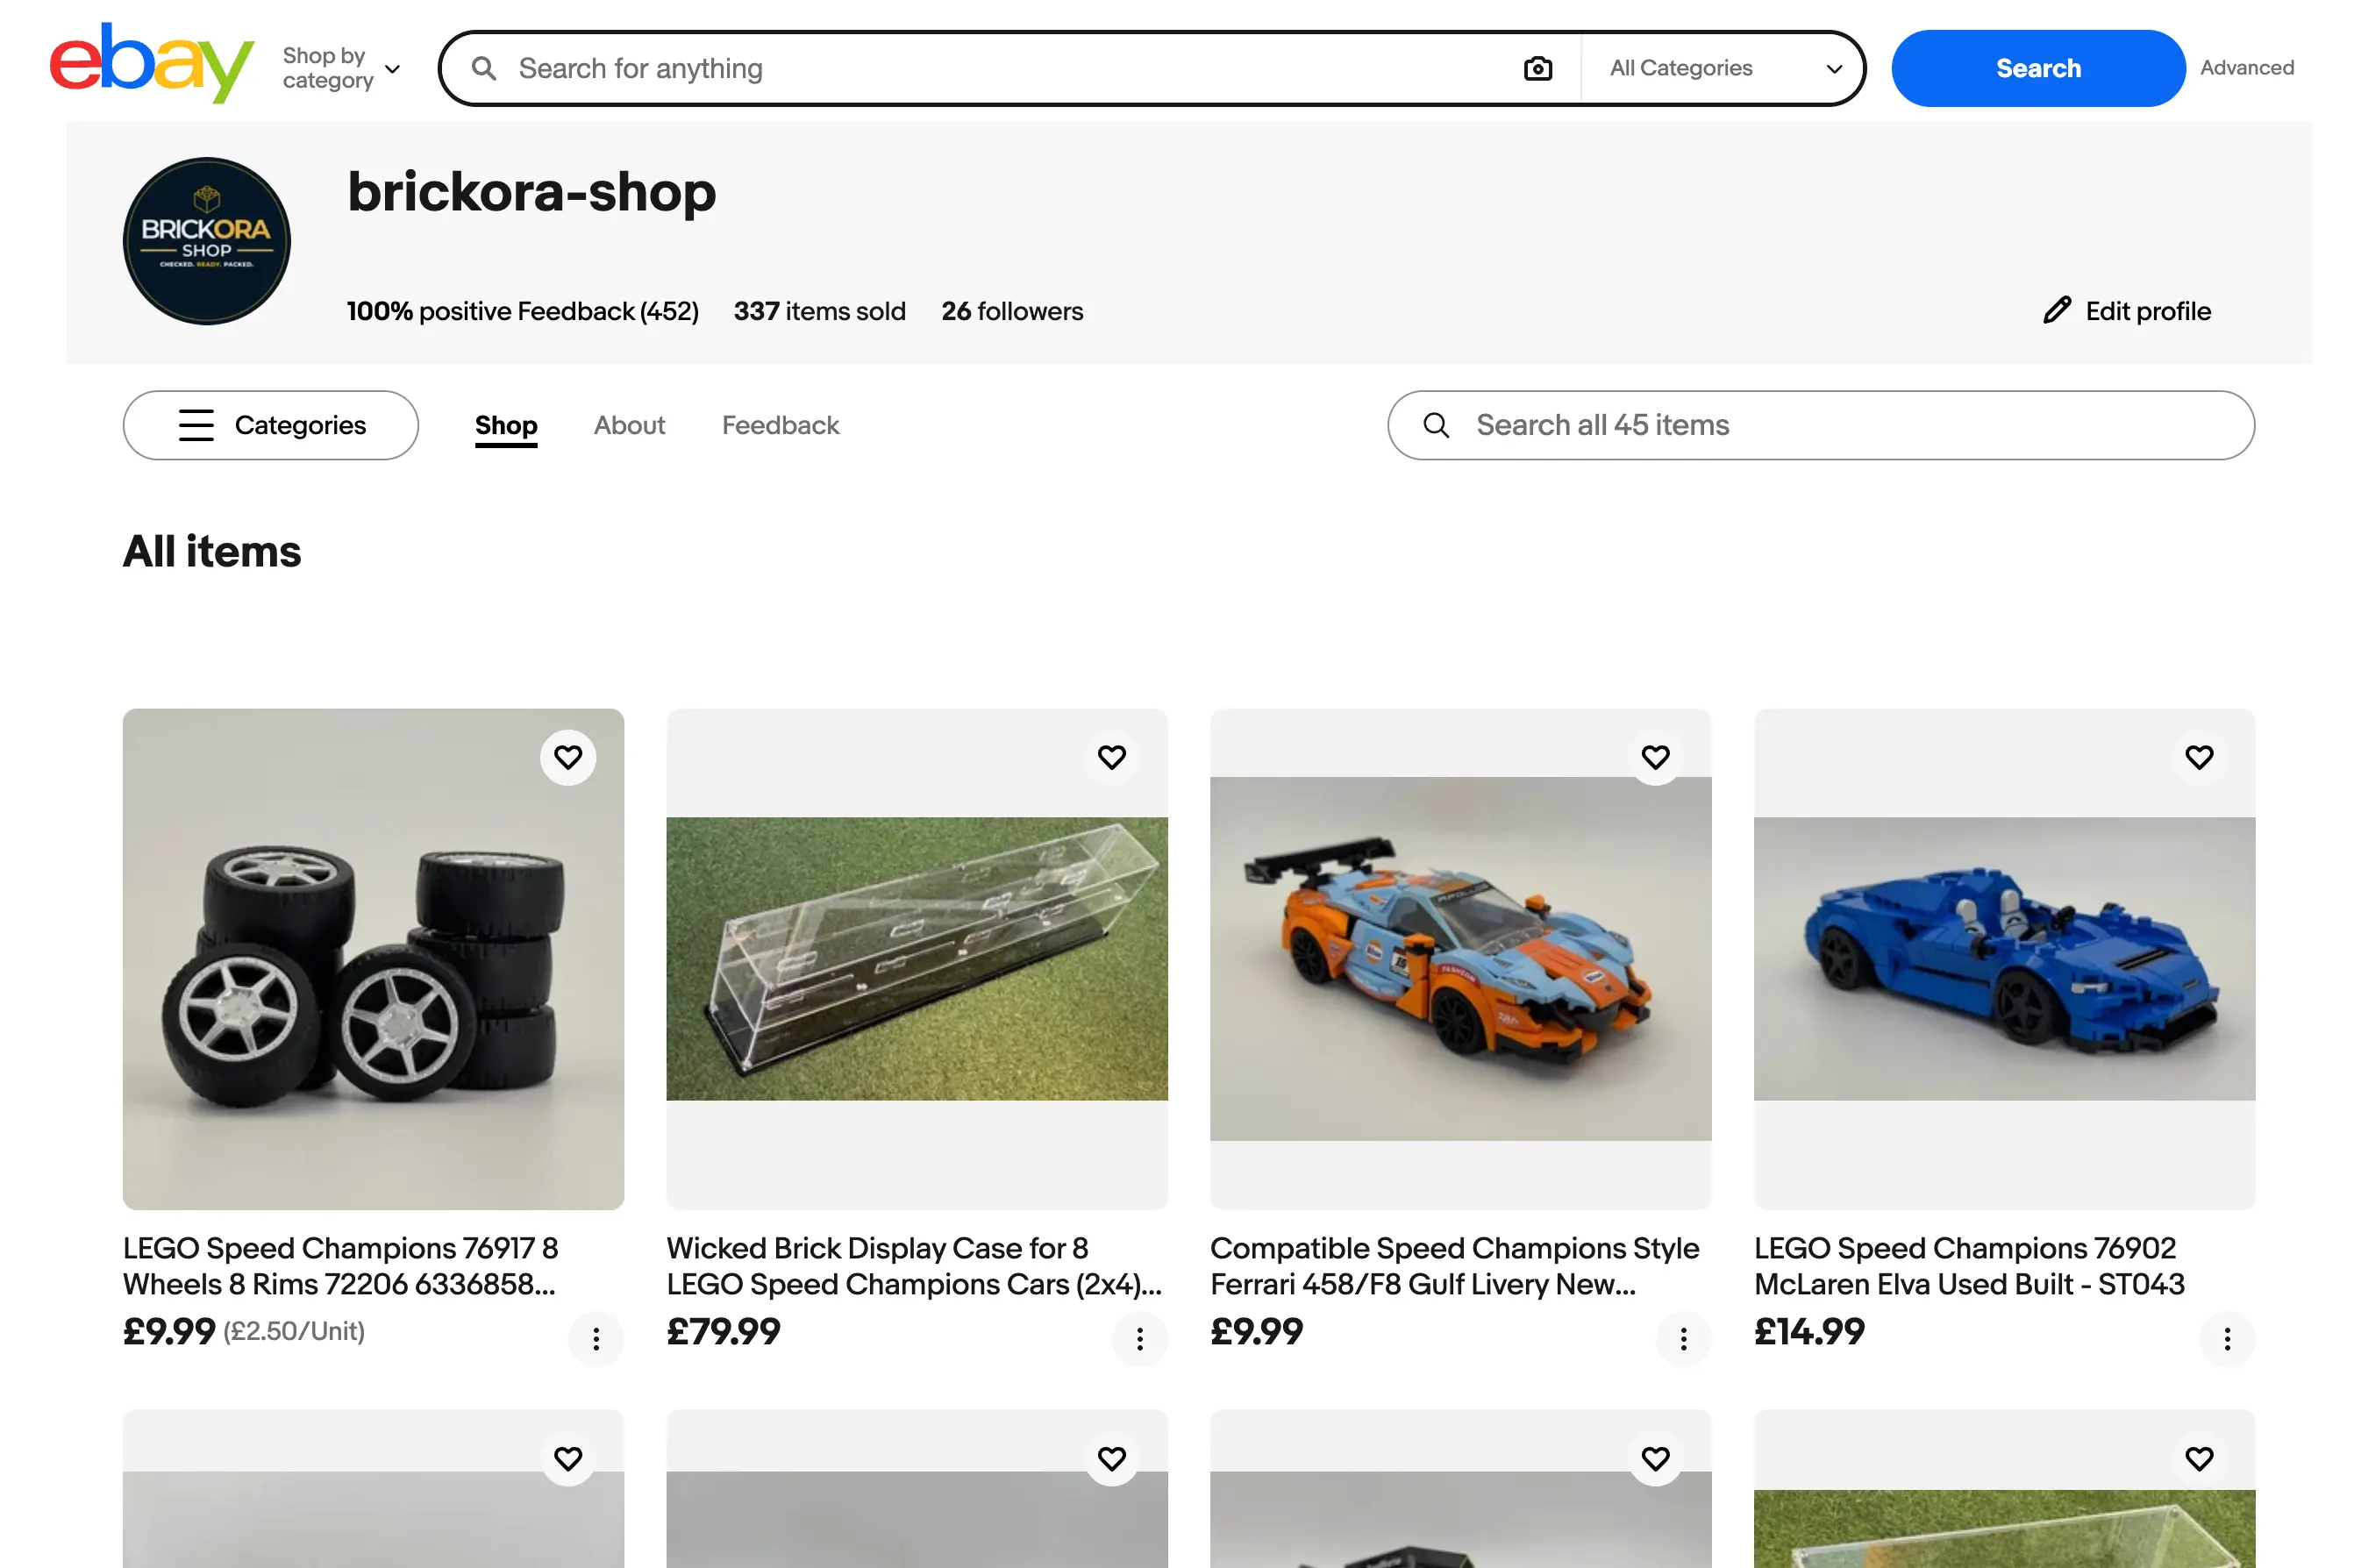Add LEGO 76917 Wheels listing to watchlist

568,757
